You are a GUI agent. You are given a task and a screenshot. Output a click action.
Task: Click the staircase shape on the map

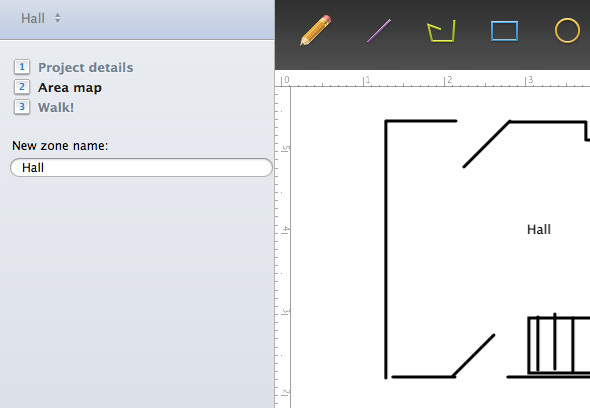pos(559,344)
